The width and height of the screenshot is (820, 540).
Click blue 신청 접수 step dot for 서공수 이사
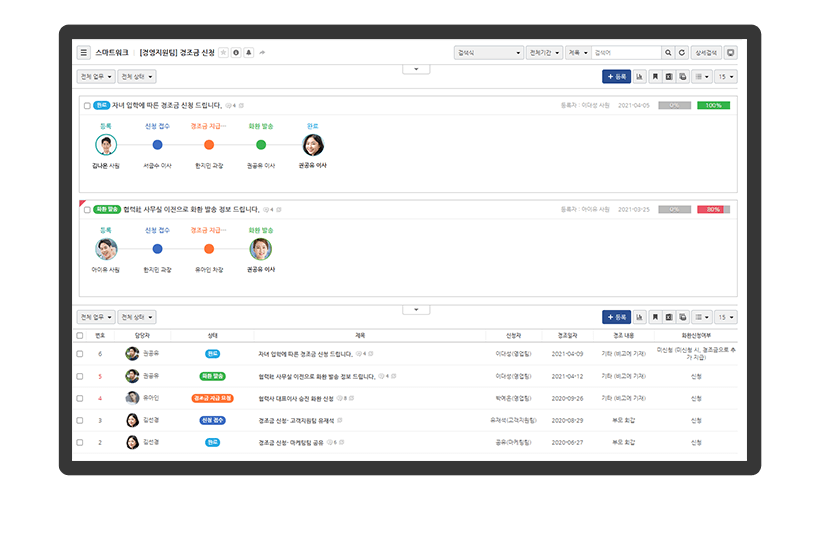pos(157,145)
